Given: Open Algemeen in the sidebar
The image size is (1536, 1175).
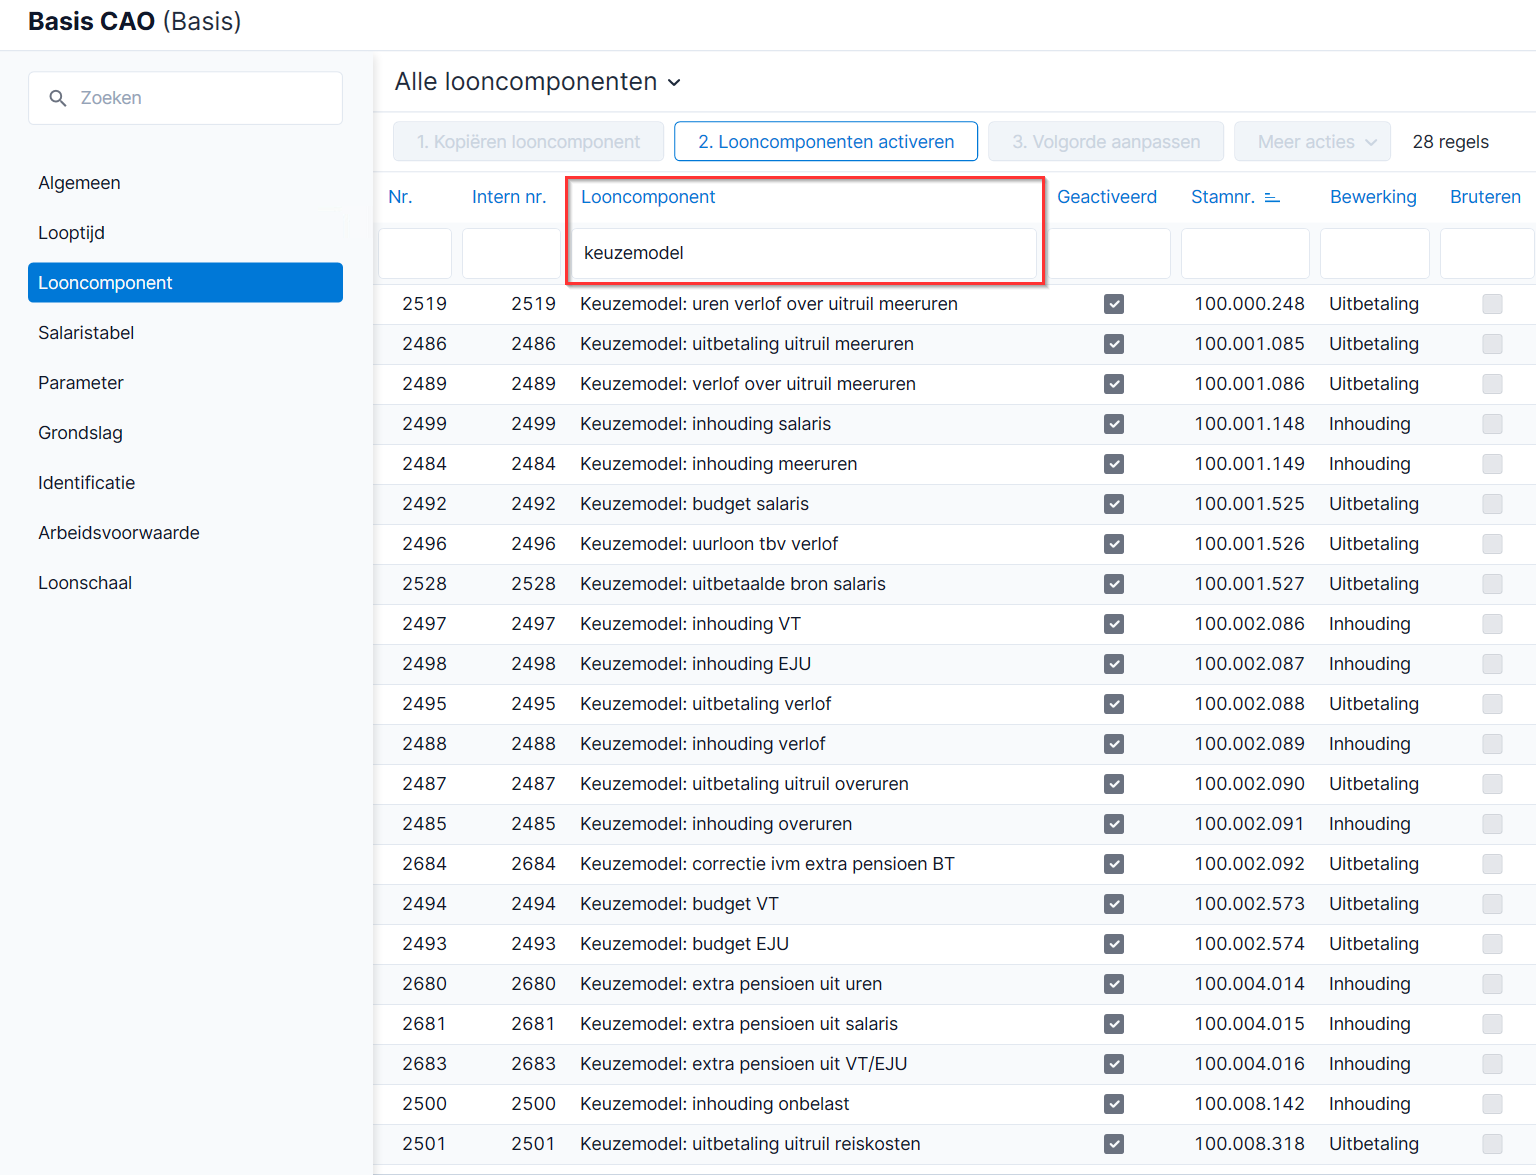Looking at the screenshot, I should [185, 183].
